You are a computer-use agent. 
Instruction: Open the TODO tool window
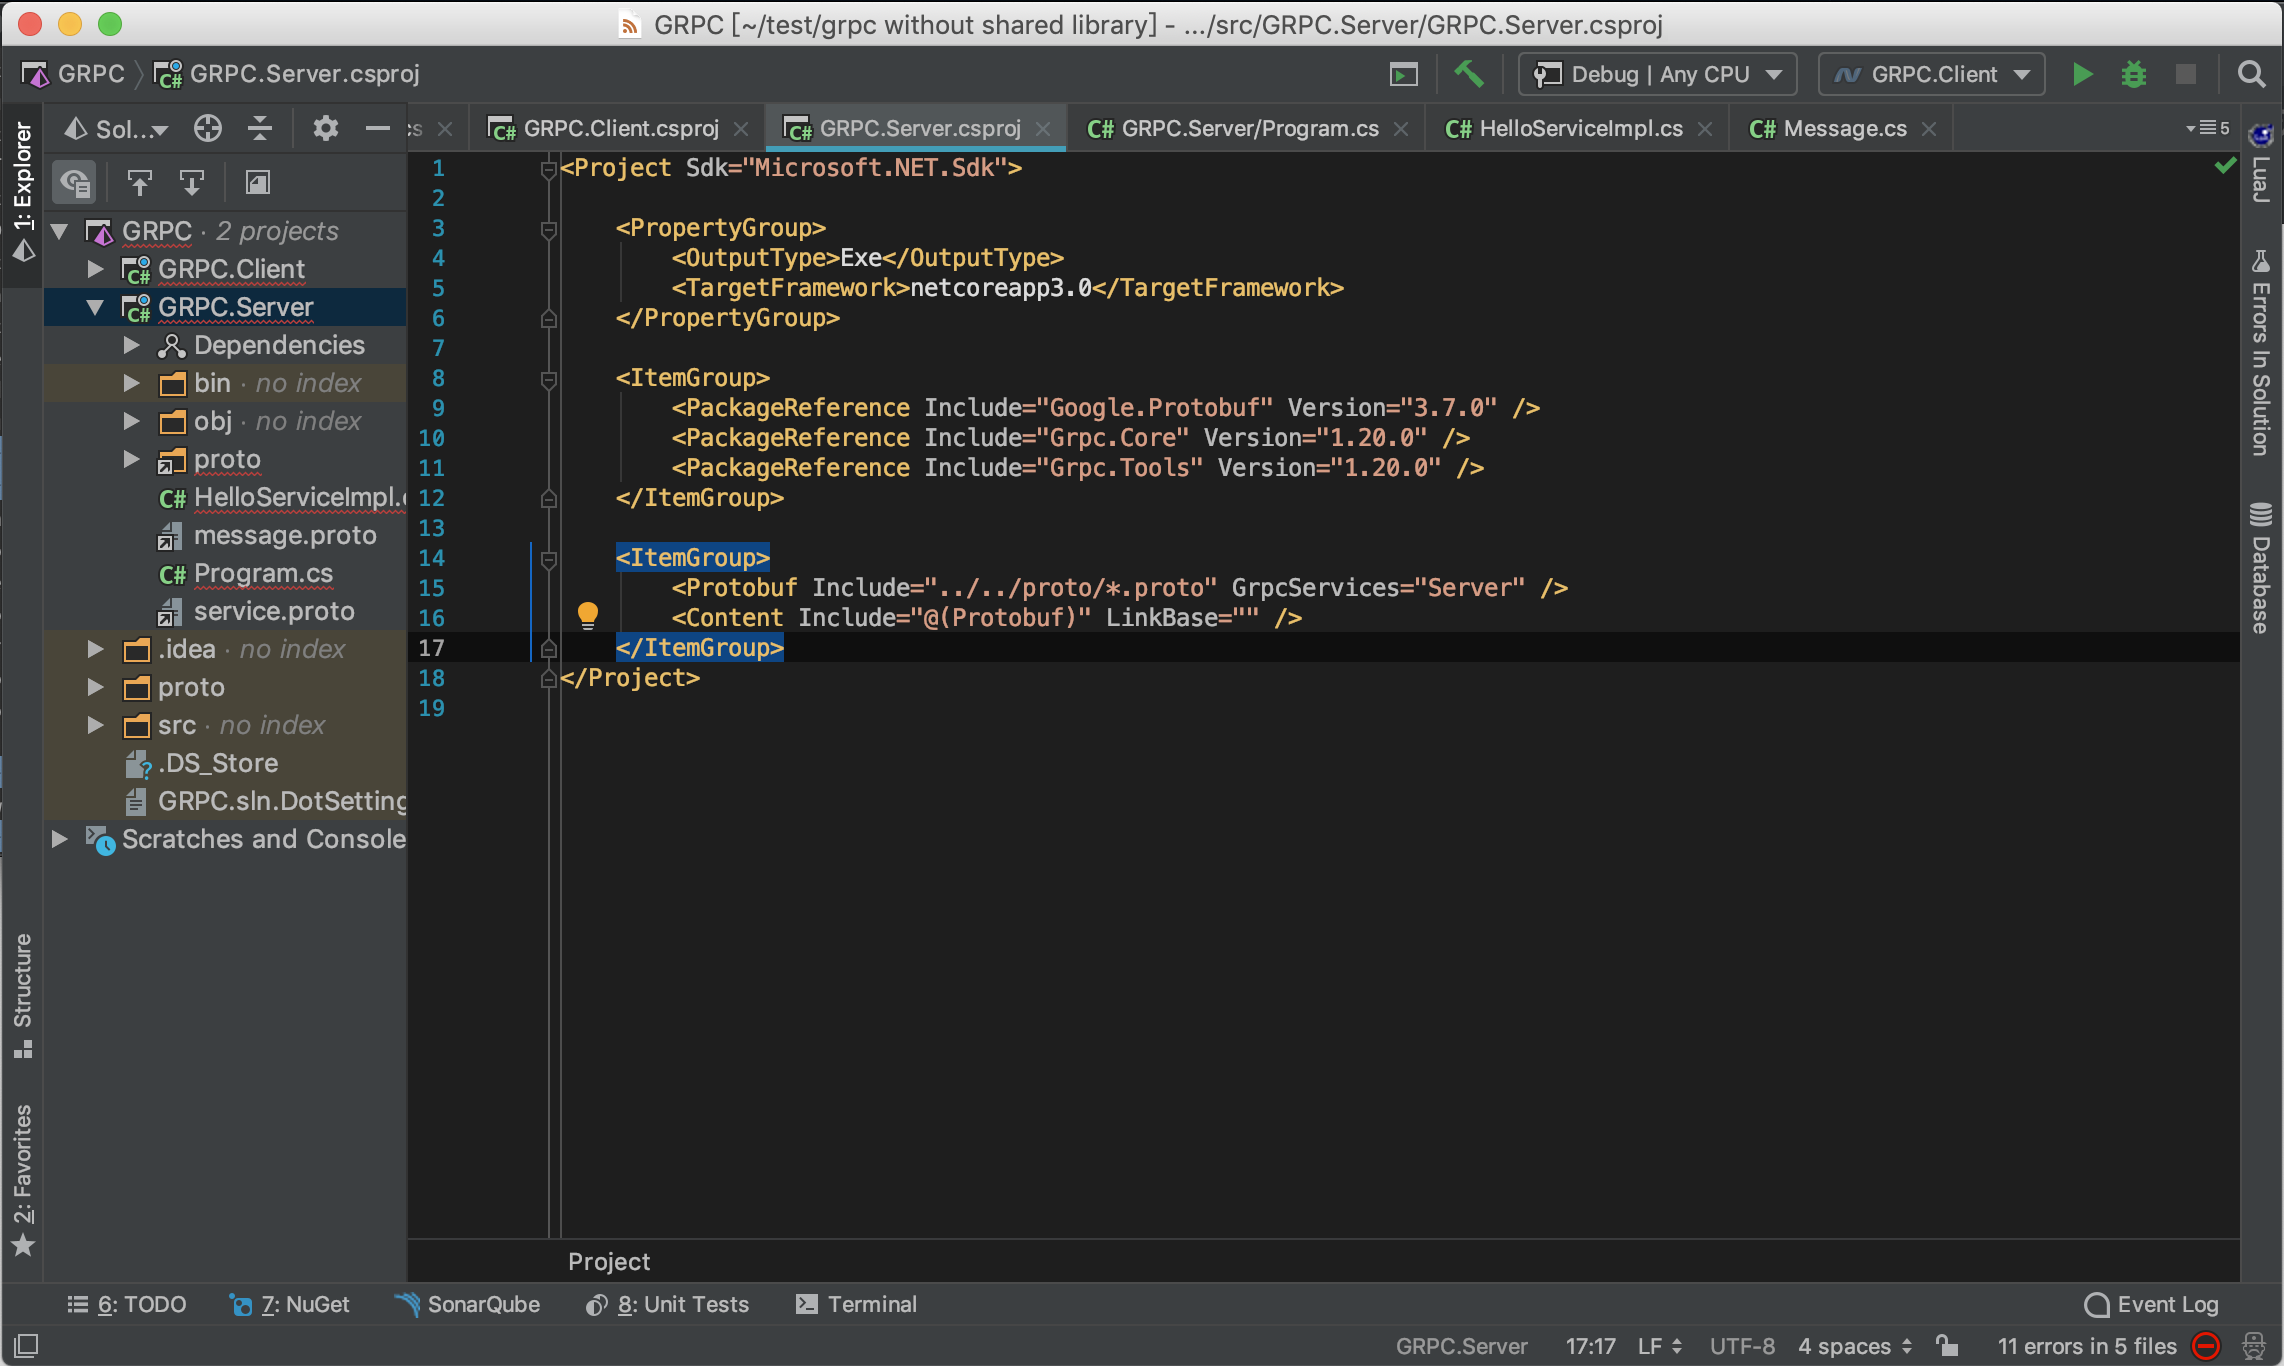click(x=127, y=1304)
